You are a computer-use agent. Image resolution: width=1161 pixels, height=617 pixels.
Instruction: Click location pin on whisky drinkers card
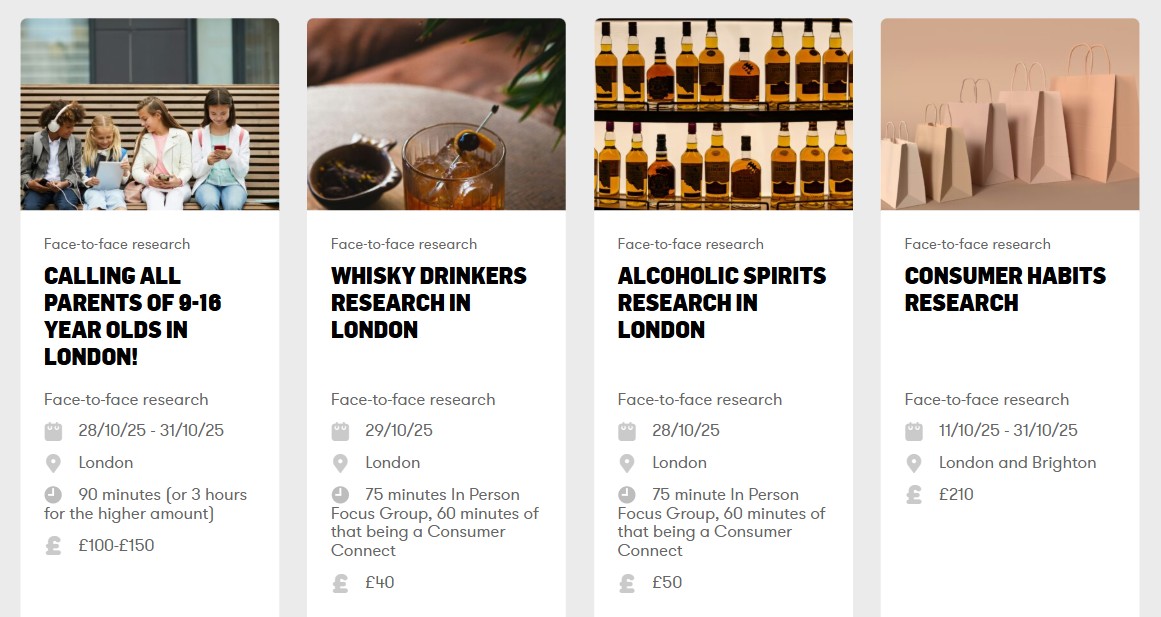(340, 463)
